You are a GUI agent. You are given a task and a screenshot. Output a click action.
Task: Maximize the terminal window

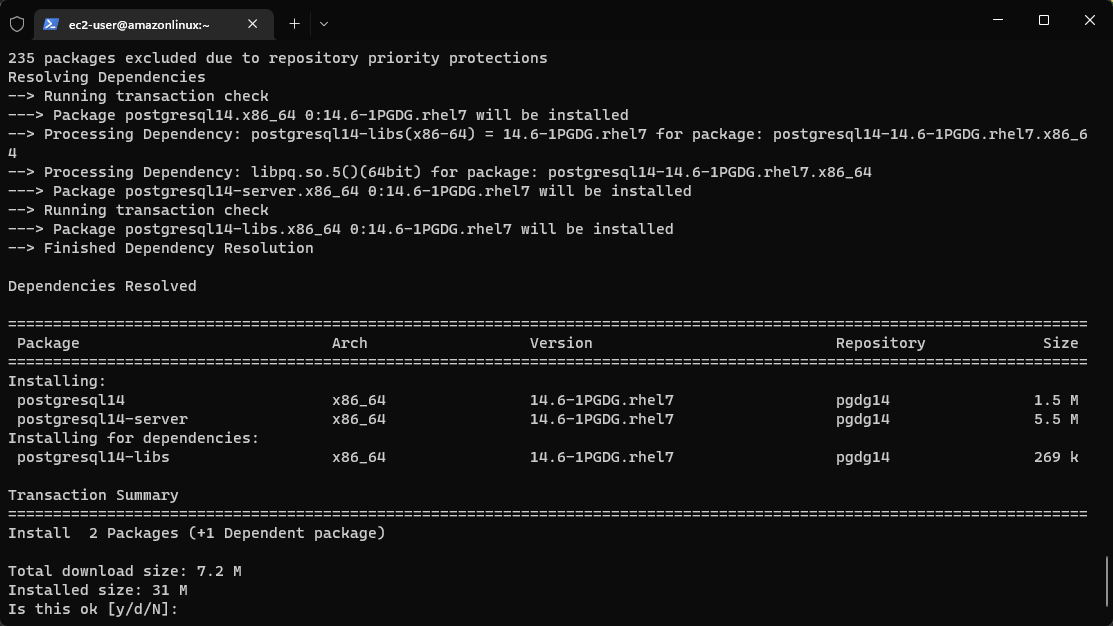(1043, 20)
